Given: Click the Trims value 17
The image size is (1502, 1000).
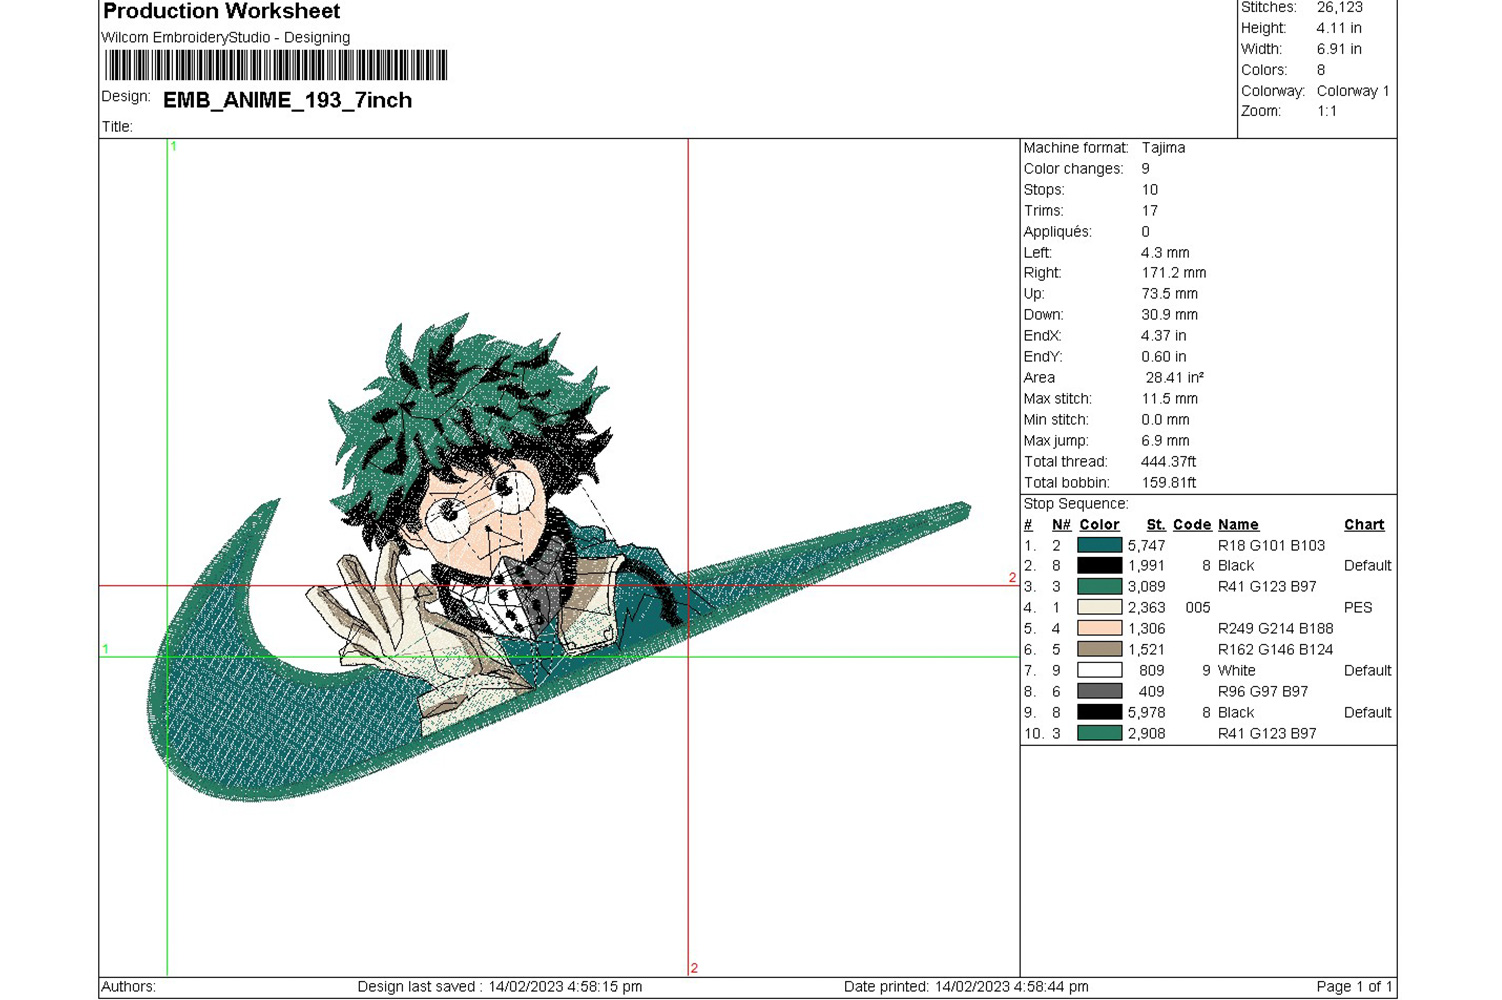Looking at the screenshot, I should pos(1150,211).
